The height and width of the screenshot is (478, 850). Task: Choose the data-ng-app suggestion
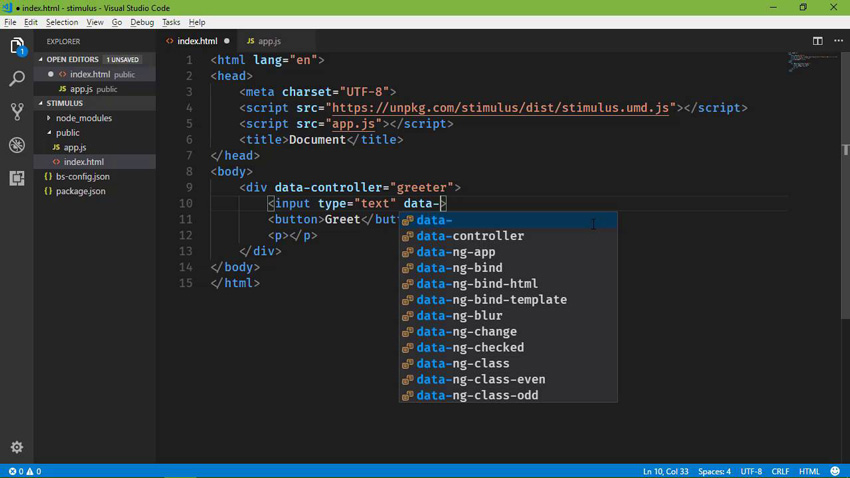508,252
